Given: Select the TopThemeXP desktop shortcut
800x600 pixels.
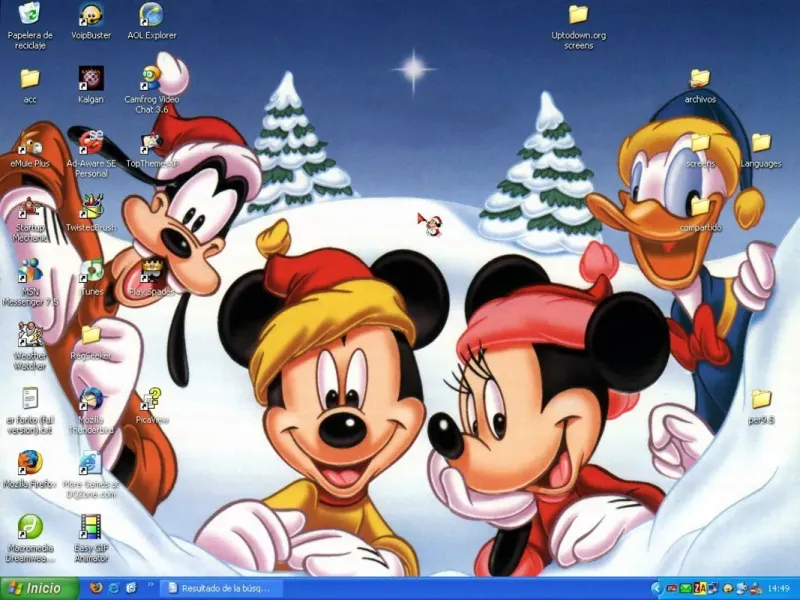Looking at the screenshot, I should [152, 150].
